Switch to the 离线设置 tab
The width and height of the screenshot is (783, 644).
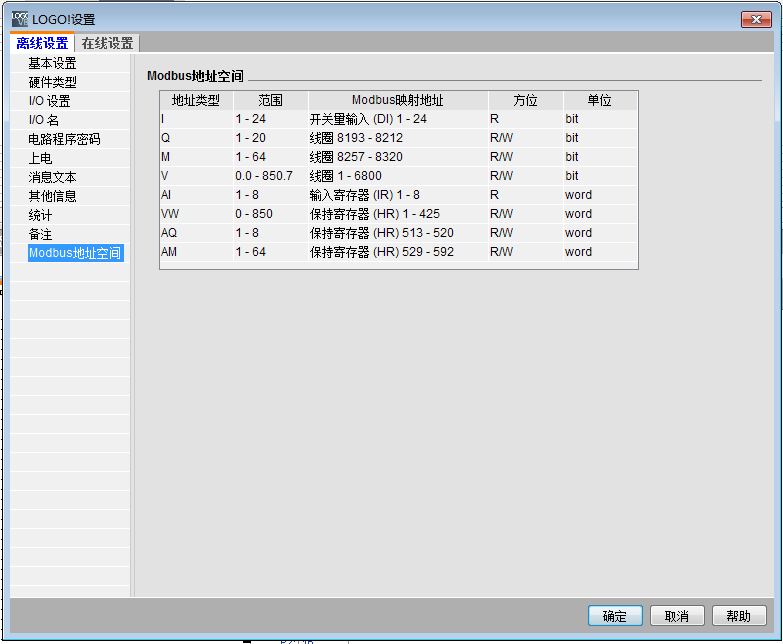pos(42,43)
